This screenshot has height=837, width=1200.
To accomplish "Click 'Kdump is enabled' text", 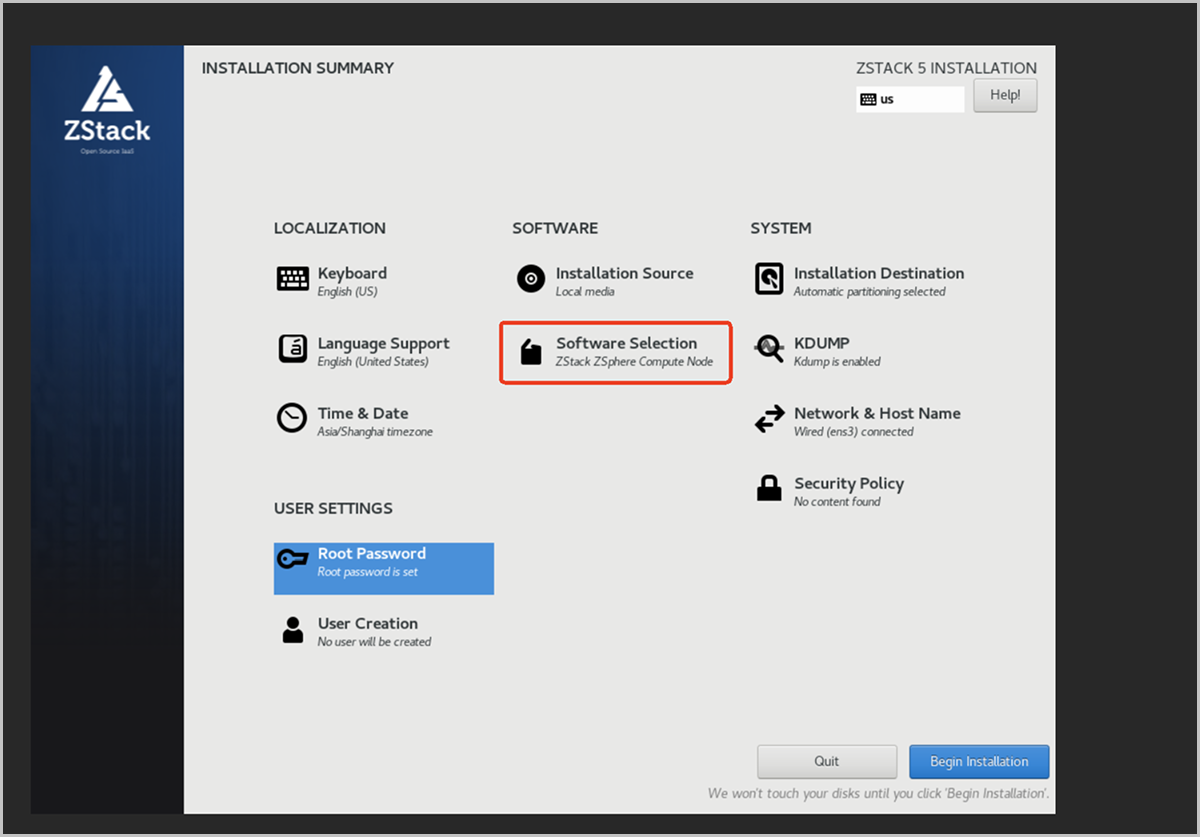I will coord(837,362).
